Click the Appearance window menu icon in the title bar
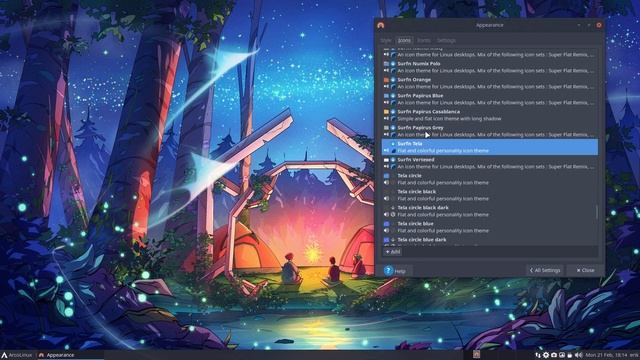 (x=381, y=25)
